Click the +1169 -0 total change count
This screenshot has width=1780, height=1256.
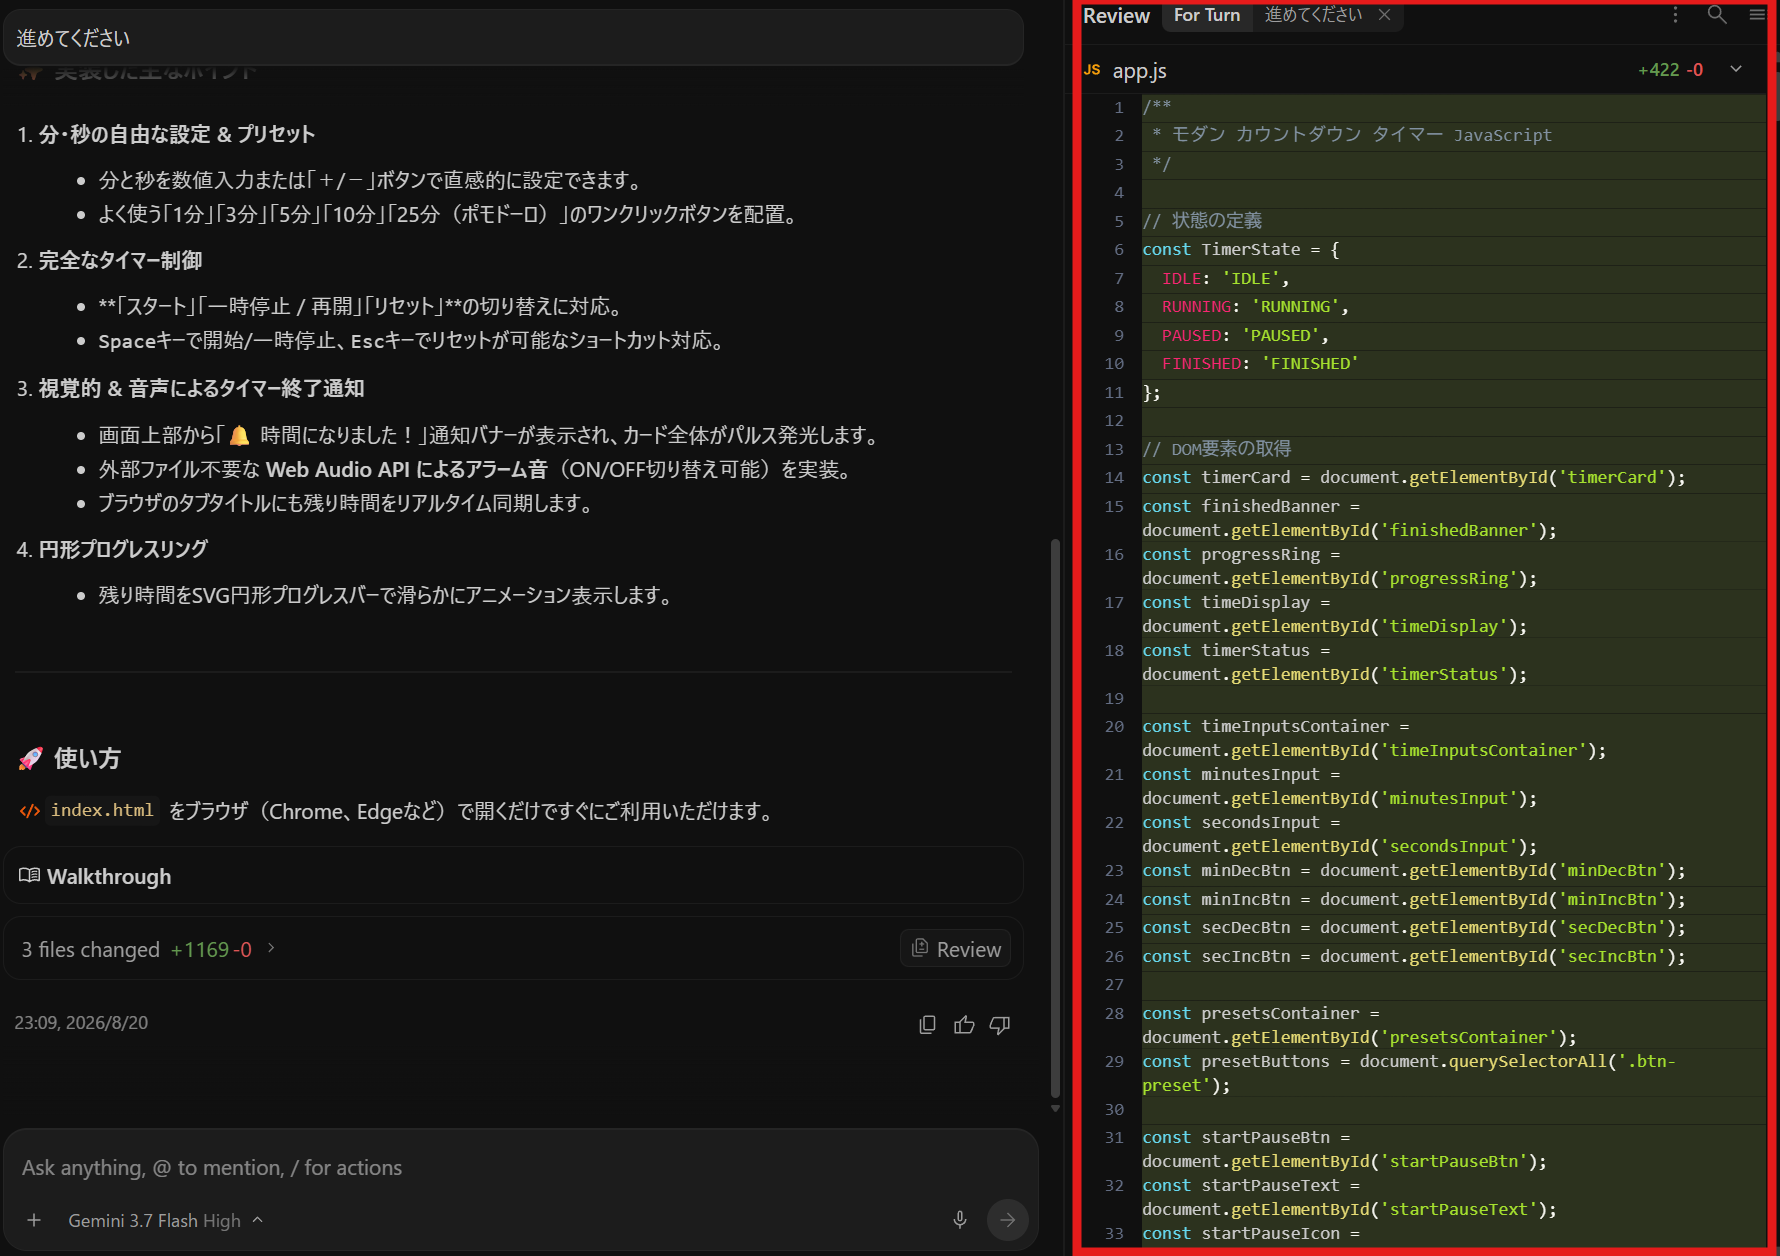pyautogui.click(x=211, y=949)
